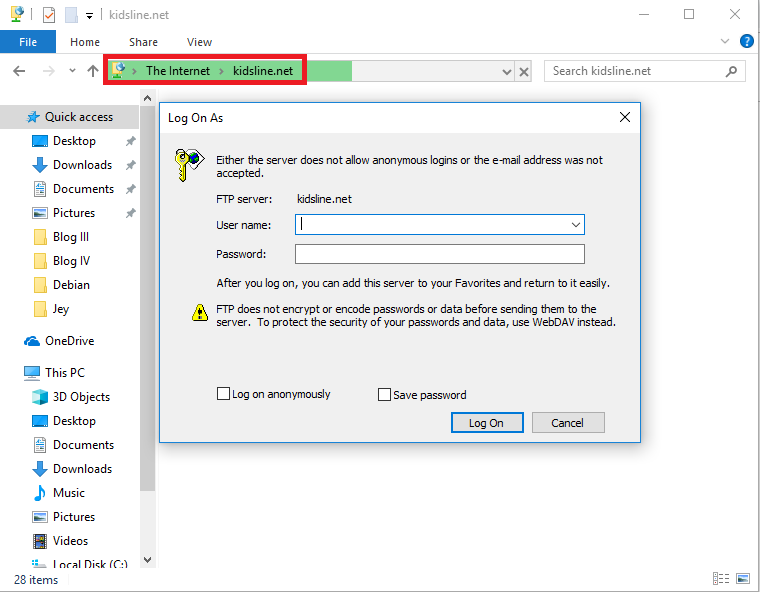
Task: Switch to the View ribbon tab
Action: [199, 42]
